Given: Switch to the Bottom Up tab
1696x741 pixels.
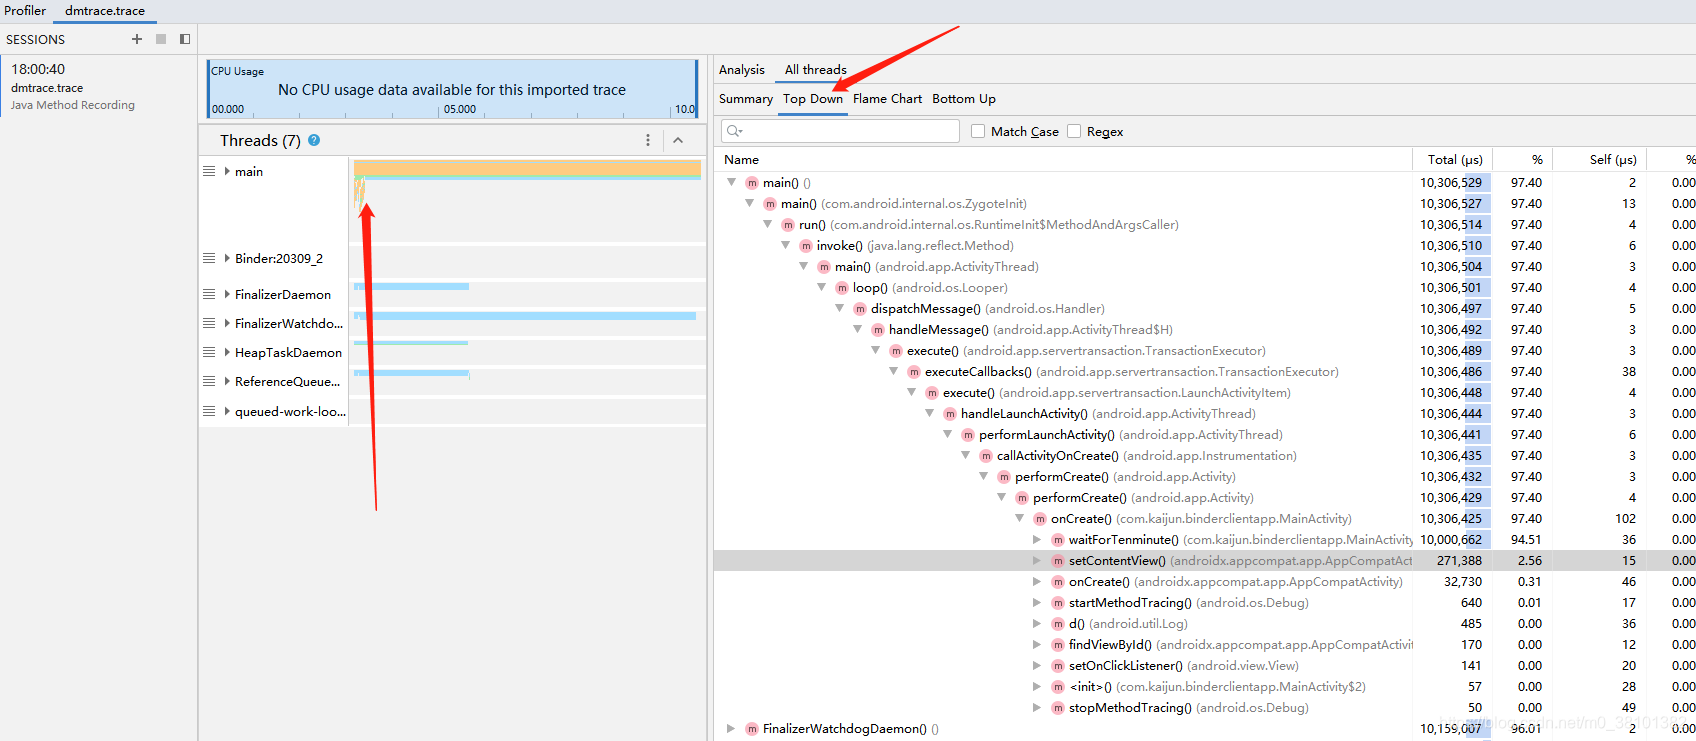Looking at the screenshot, I should pyautogui.click(x=964, y=98).
